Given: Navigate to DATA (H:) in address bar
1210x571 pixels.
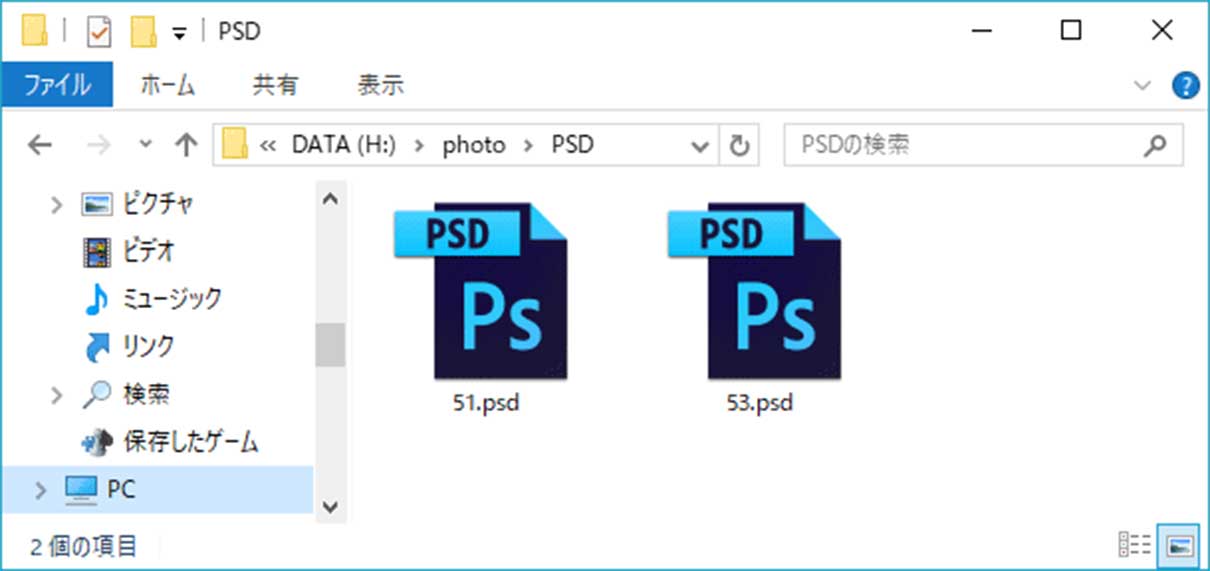Looking at the screenshot, I should pos(344,145).
